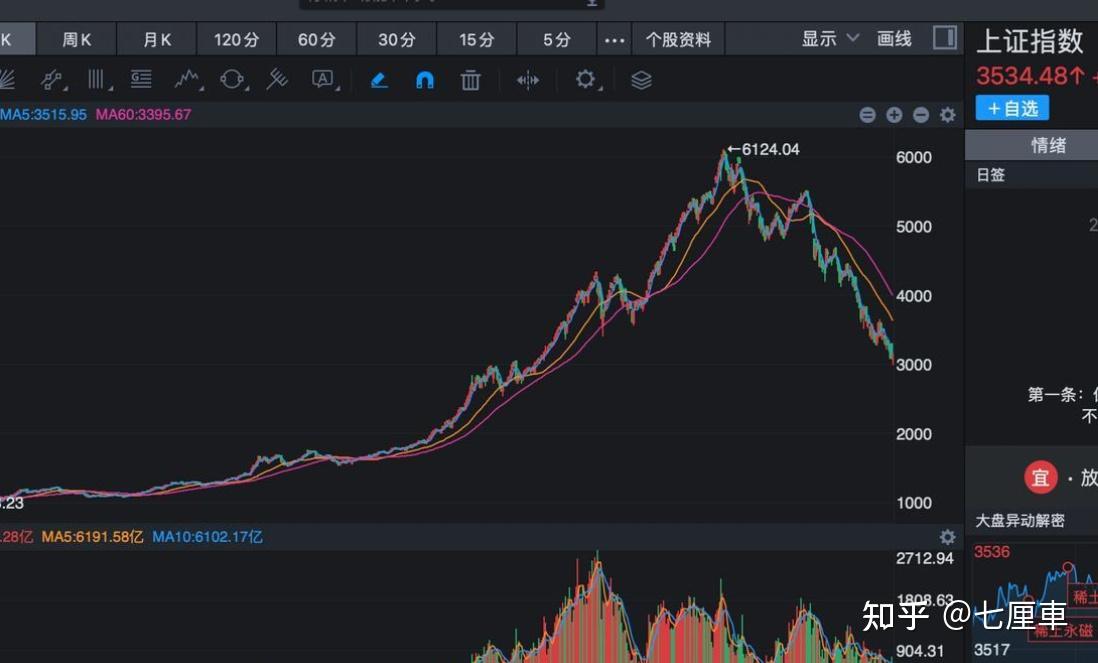Select the Gann tools icon
This screenshot has width=1098, height=663.
click(x=277, y=80)
